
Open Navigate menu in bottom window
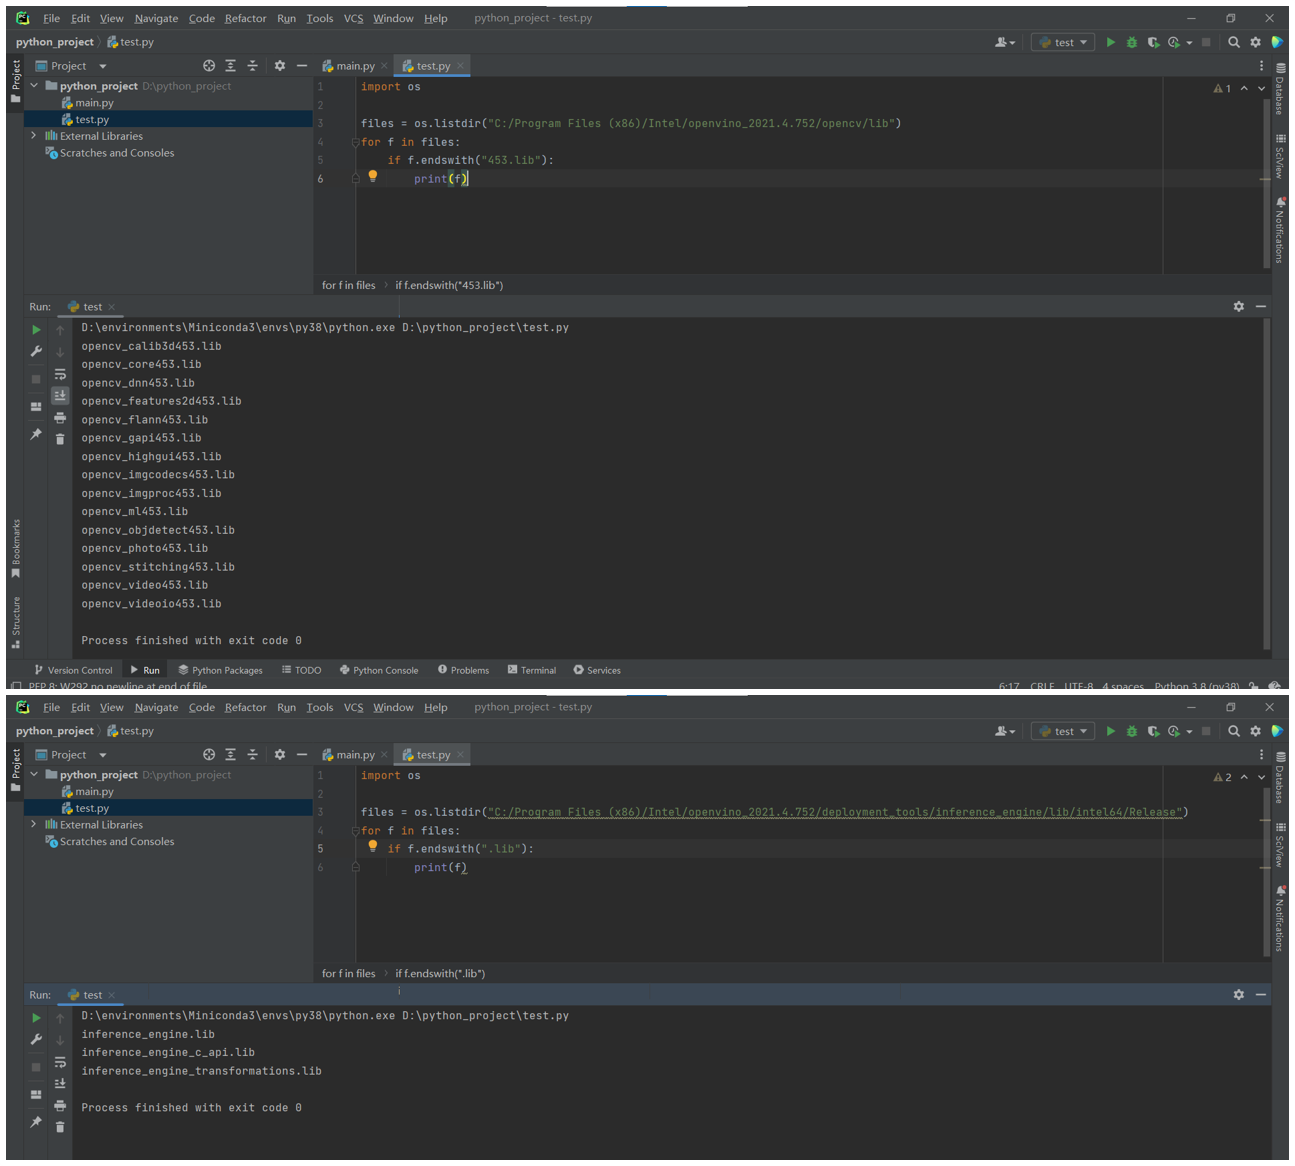coord(156,707)
